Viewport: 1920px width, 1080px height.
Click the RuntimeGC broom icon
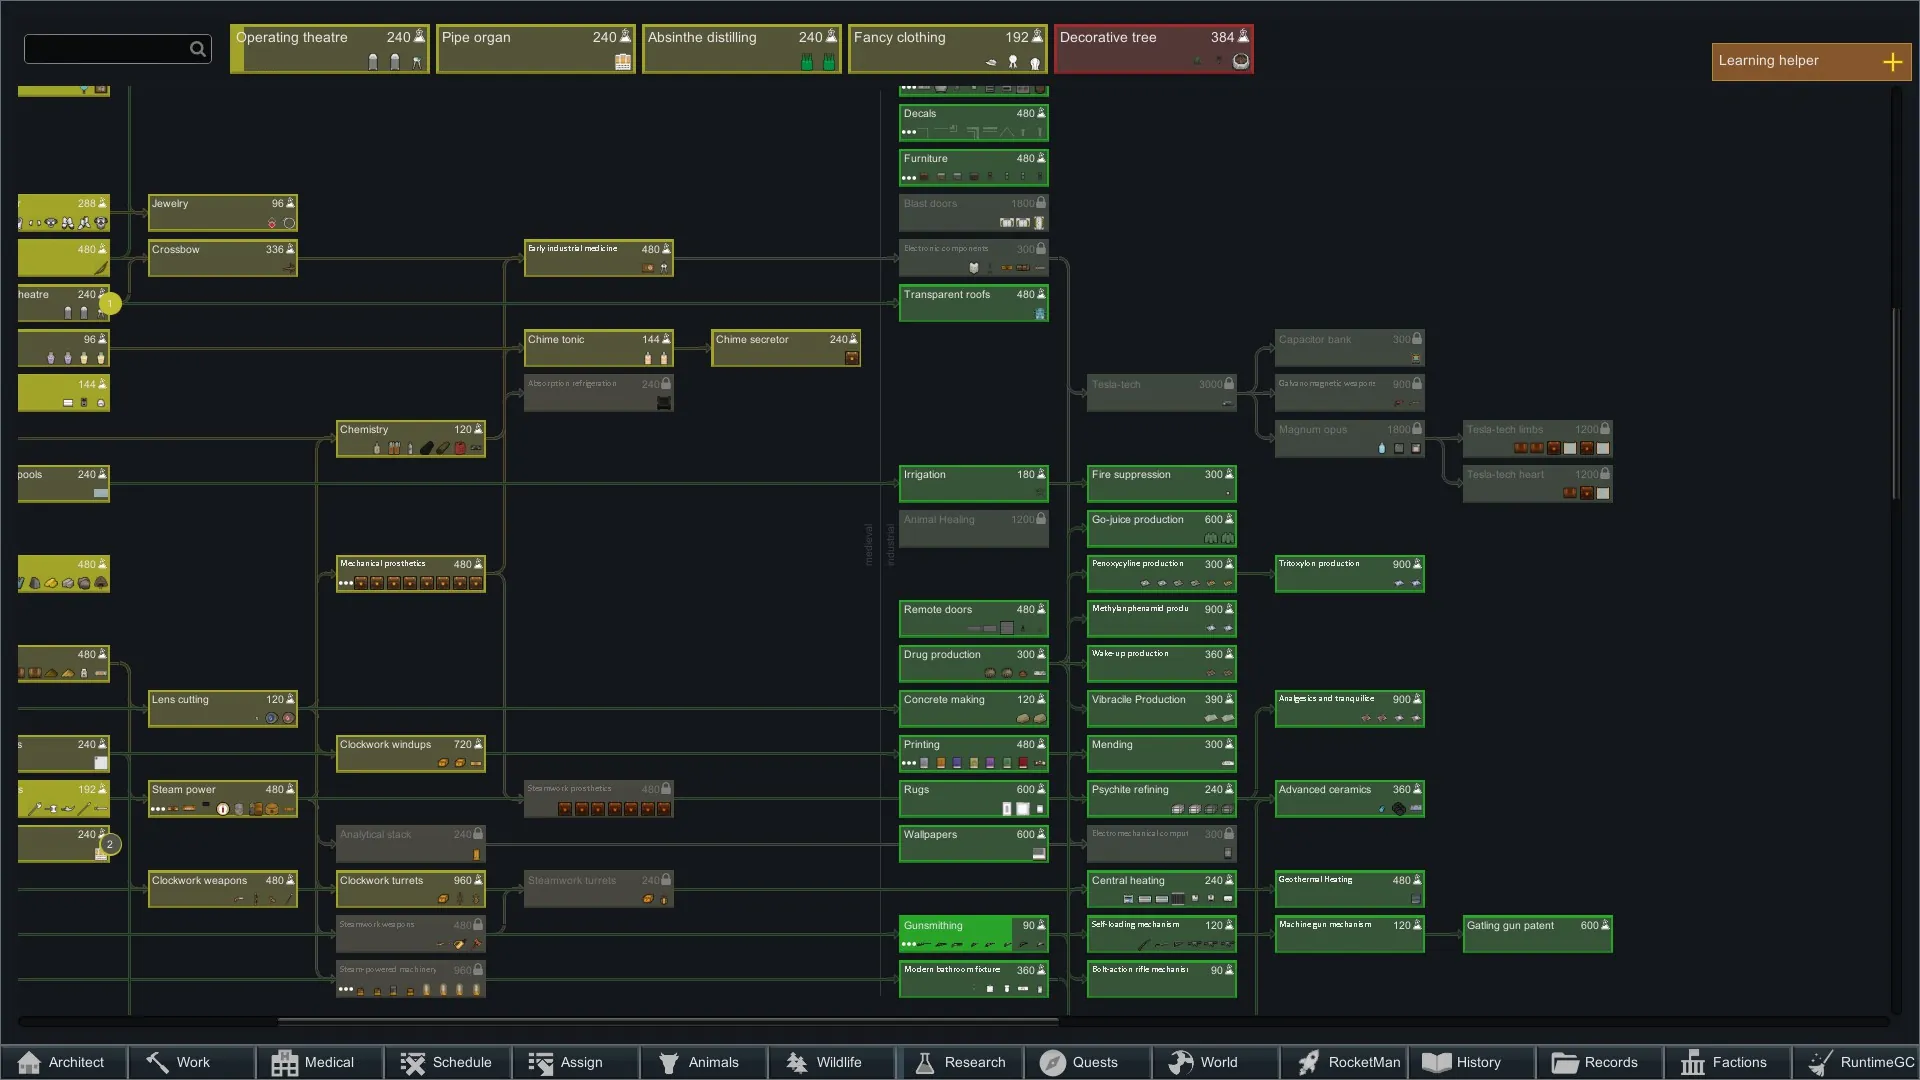click(1820, 1062)
